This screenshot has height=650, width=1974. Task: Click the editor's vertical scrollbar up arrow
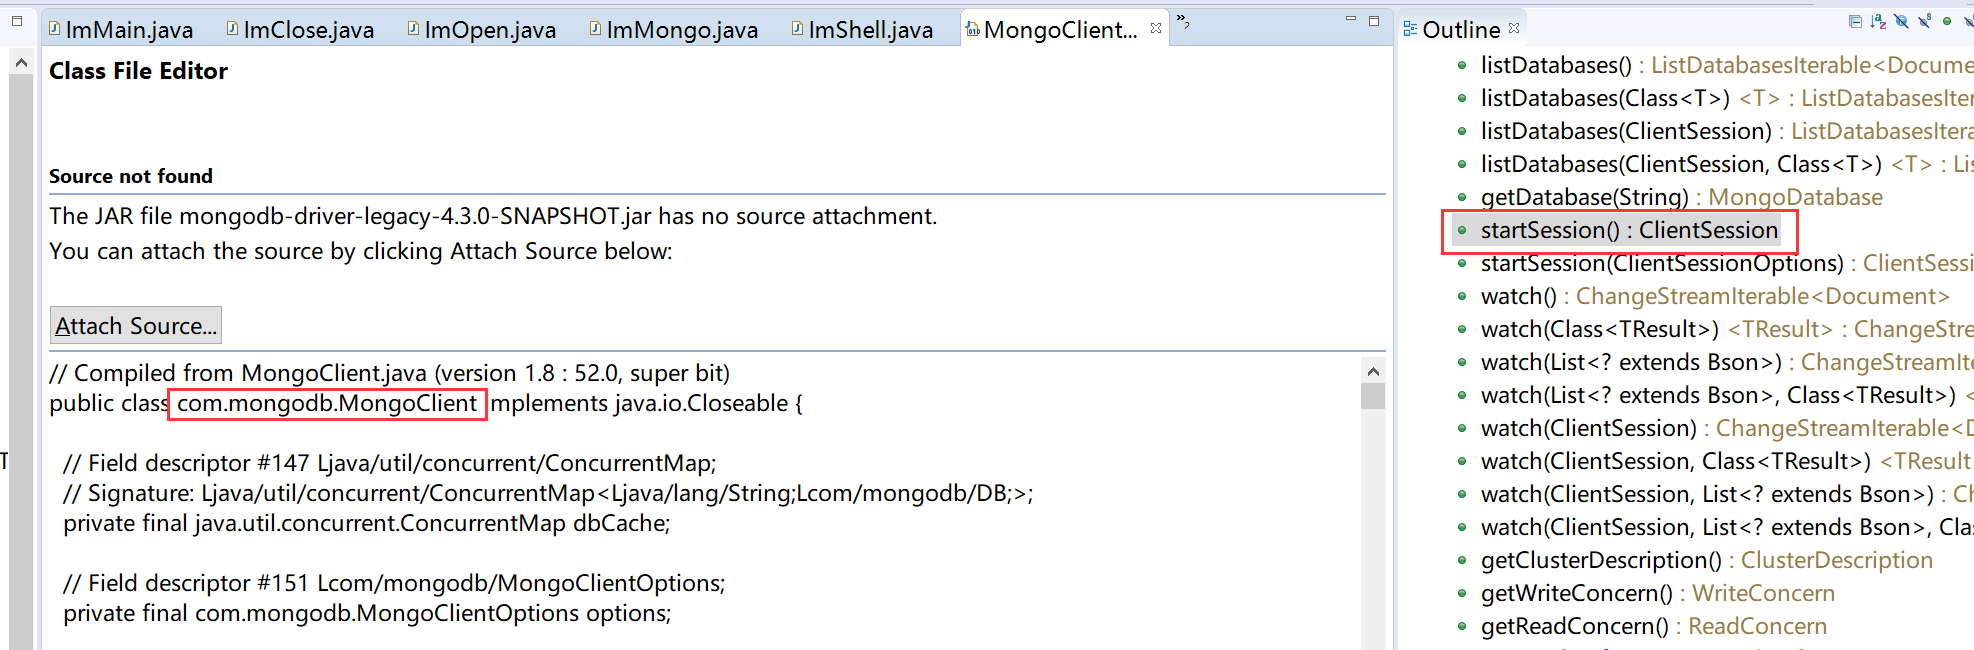tap(1374, 369)
